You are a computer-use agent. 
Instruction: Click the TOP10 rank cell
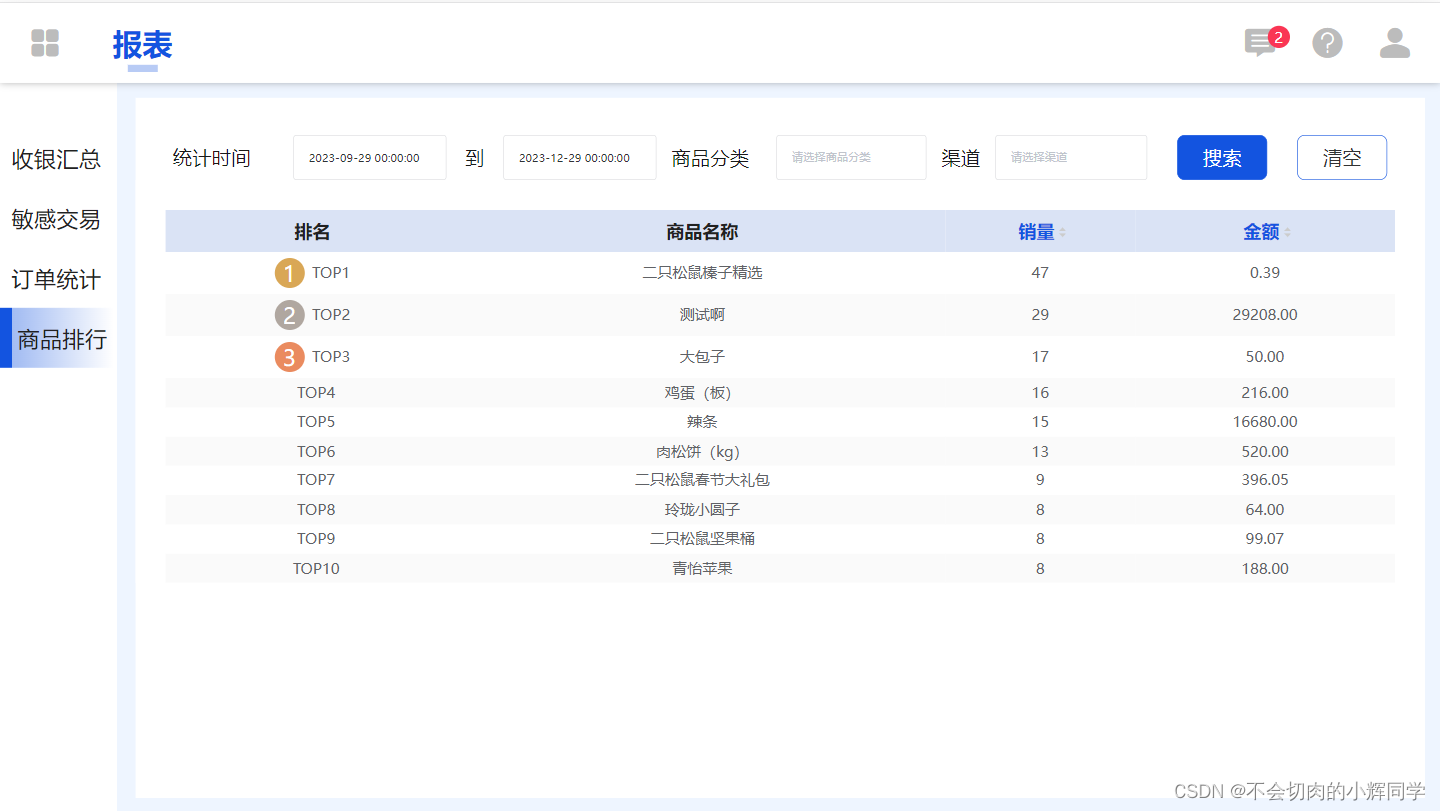(x=316, y=569)
